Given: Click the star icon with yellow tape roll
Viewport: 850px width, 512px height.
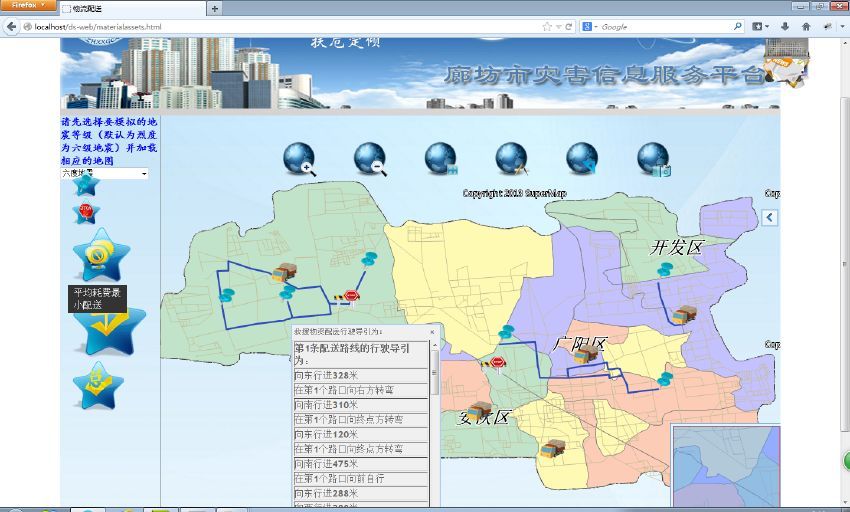Looking at the screenshot, I should point(100,255).
